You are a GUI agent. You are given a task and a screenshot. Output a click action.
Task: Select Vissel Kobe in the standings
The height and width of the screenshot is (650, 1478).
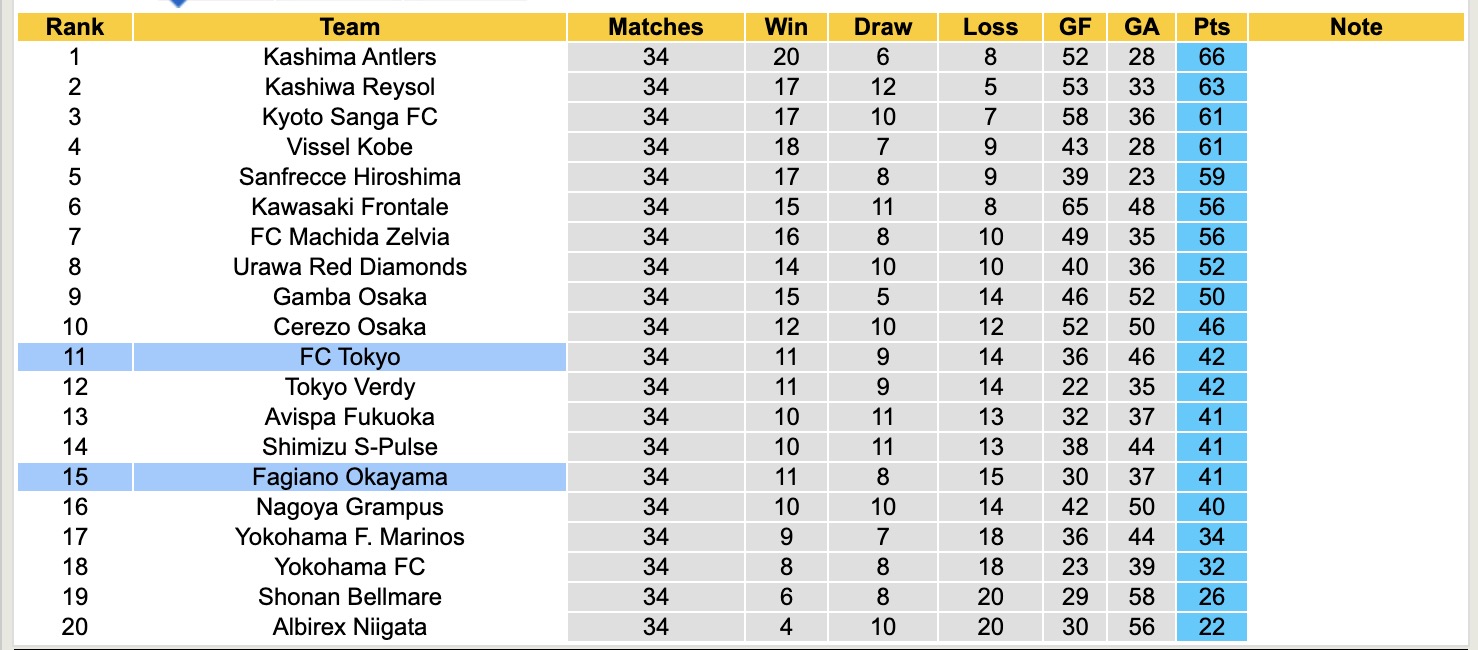[350, 147]
